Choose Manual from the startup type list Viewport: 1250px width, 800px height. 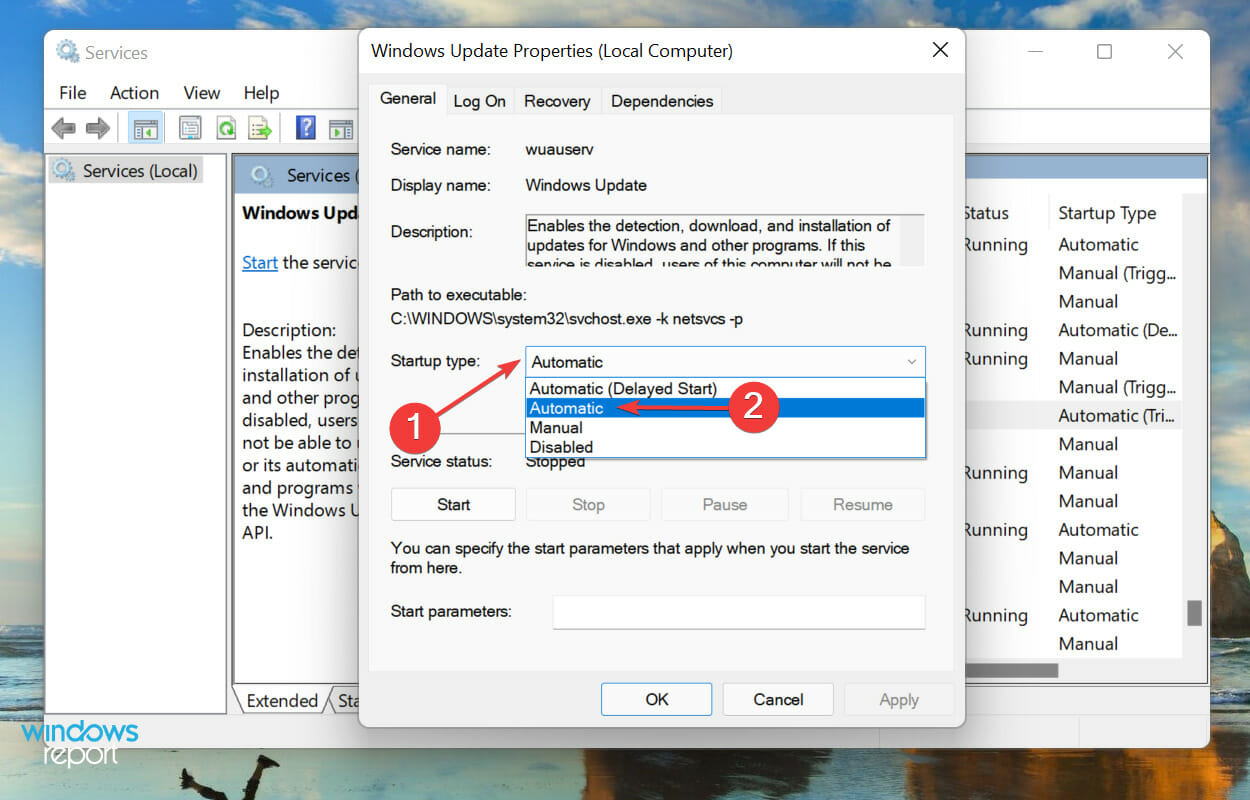[x=726, y=427]
